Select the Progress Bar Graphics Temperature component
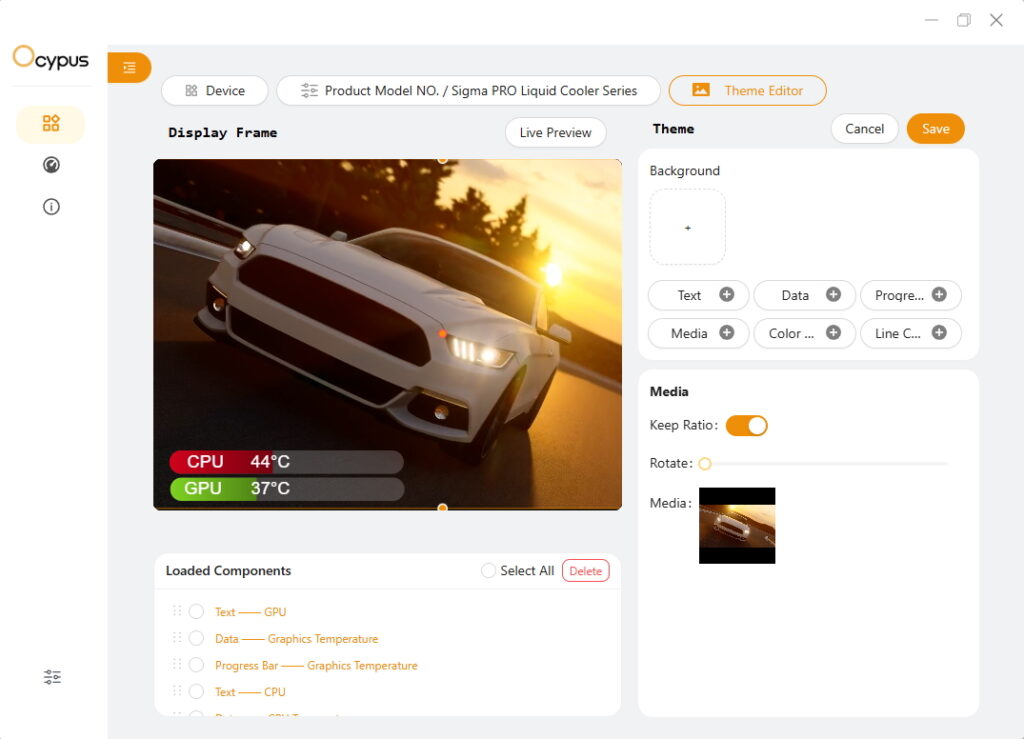The image size is (1024, 739). coord(196,665)
